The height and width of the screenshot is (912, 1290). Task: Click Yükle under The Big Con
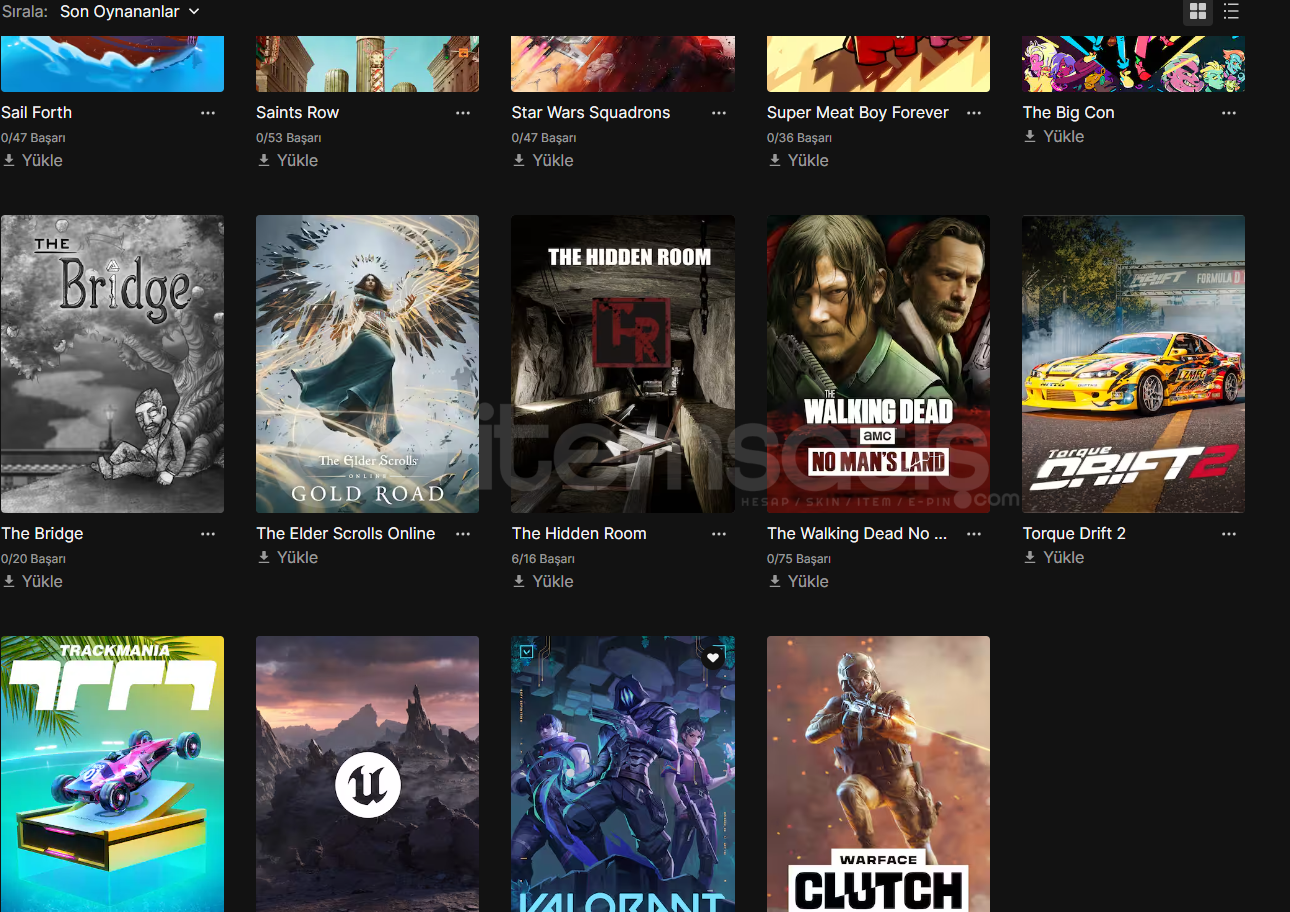(1054, 136)
